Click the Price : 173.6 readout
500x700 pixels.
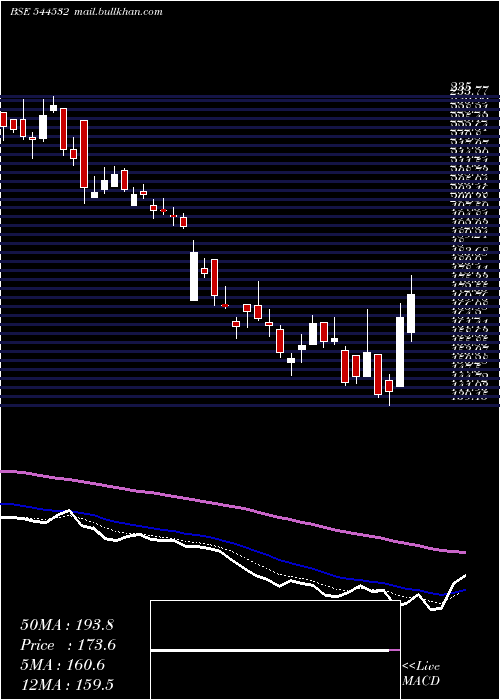(68, 645)
